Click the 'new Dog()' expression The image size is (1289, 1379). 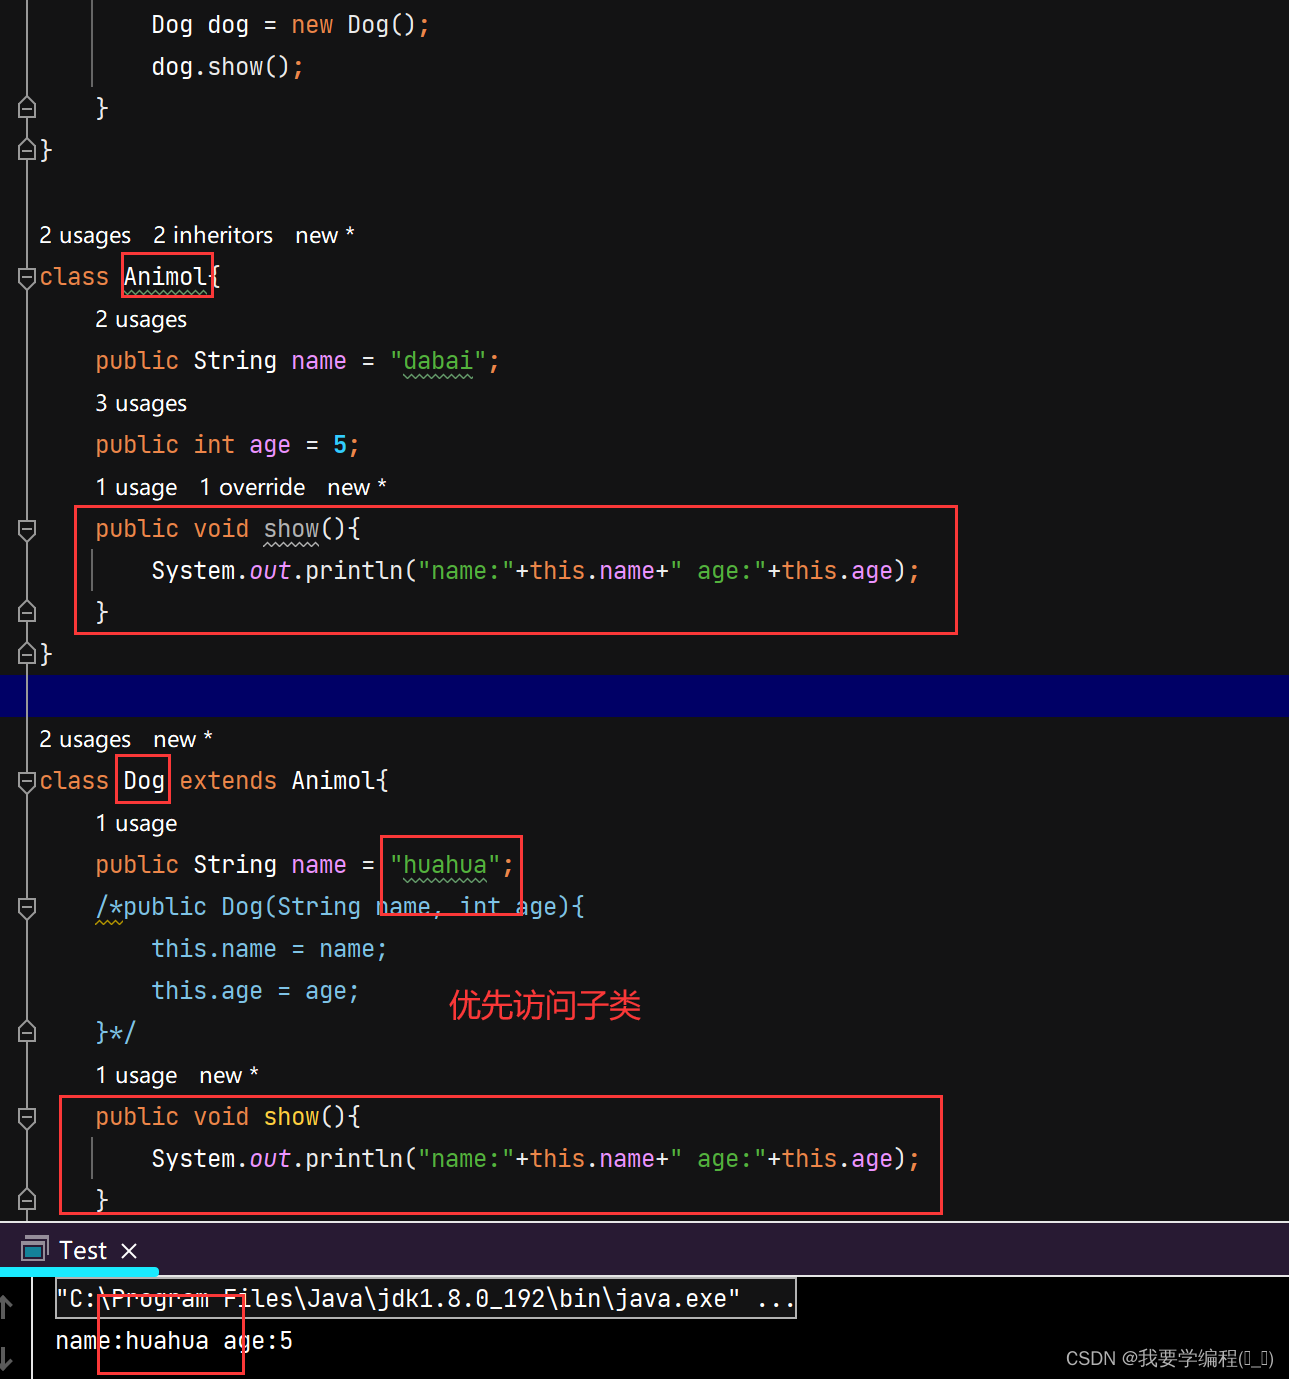pos(353,25)
